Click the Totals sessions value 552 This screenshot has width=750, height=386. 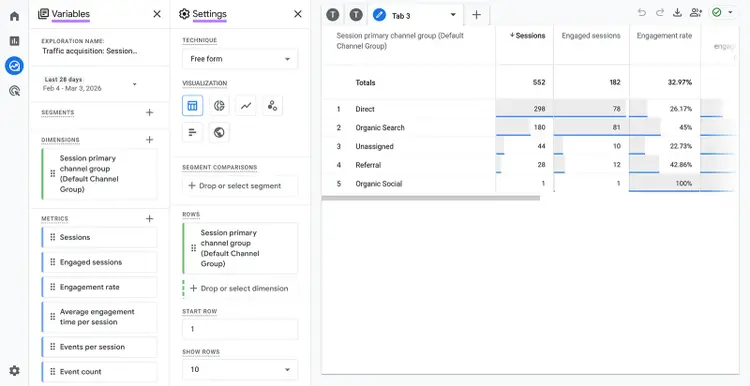click(539, 82)
